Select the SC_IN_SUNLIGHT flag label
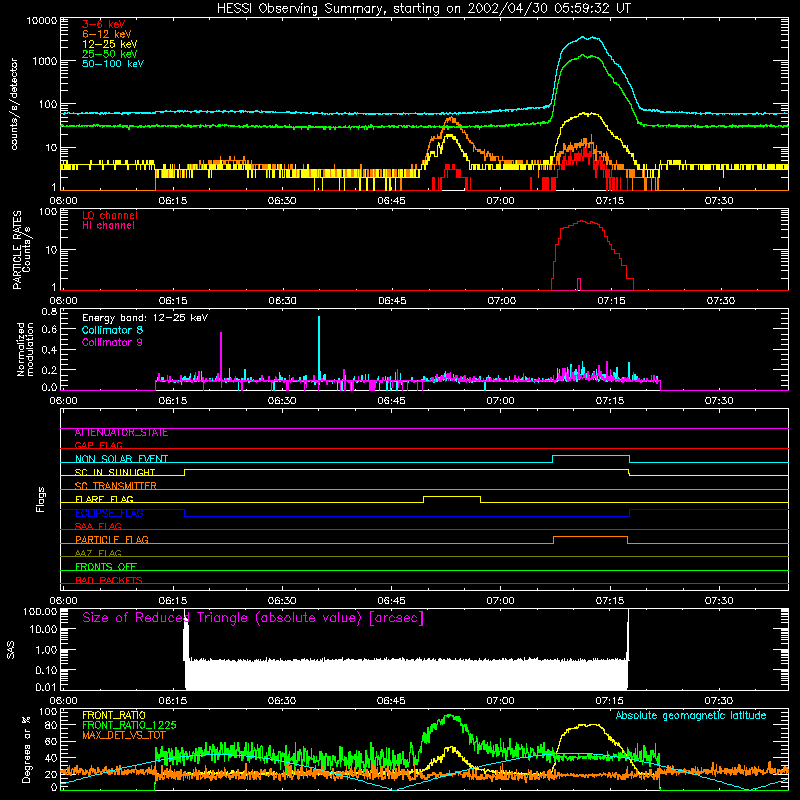 click(115, 472)
